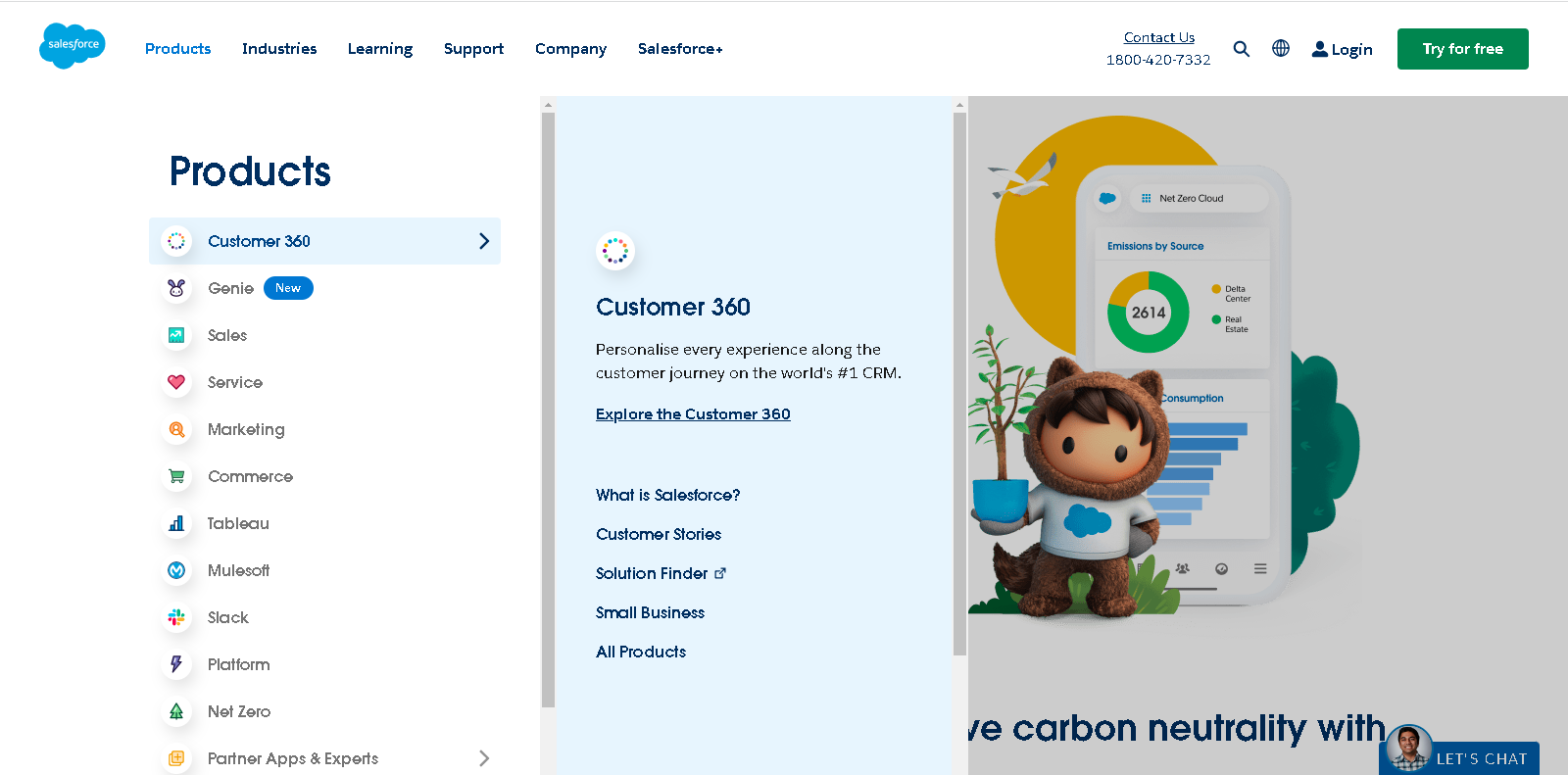The width and height of the screenshot is (1568, 775).
Task: Open the Customer Stories link
Action: [658, 534]
